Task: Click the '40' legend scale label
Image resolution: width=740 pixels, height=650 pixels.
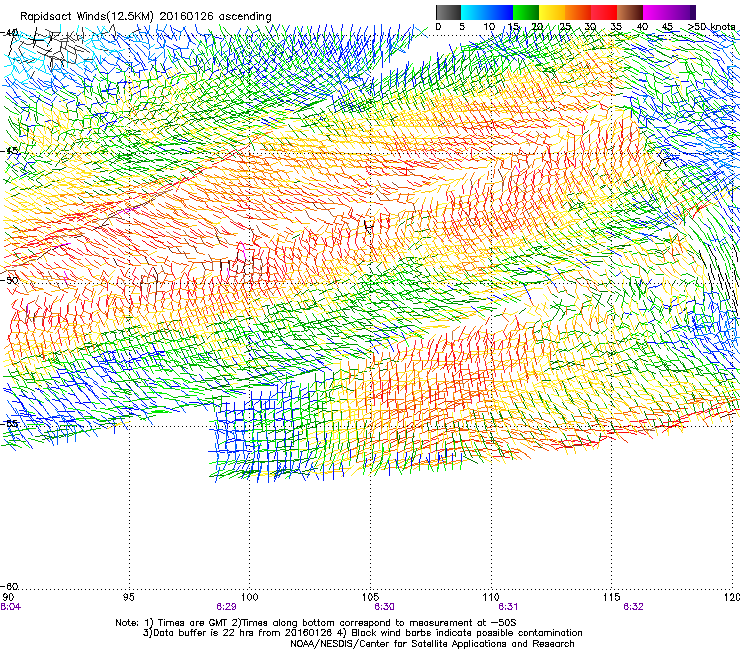Action: 642,27
